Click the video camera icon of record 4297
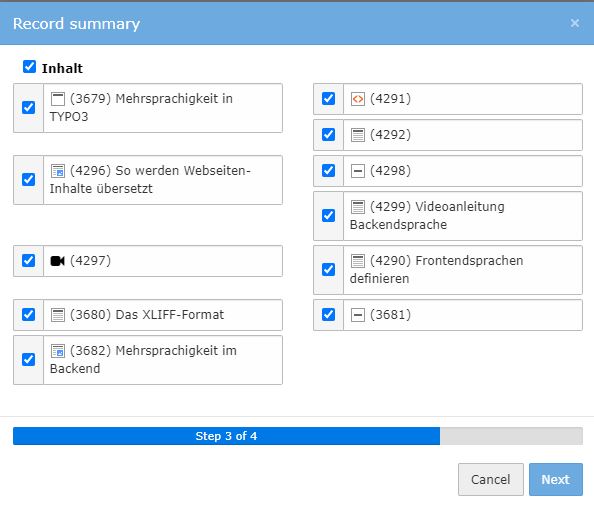This screenshot has width=594, height=505. [58, 261]
